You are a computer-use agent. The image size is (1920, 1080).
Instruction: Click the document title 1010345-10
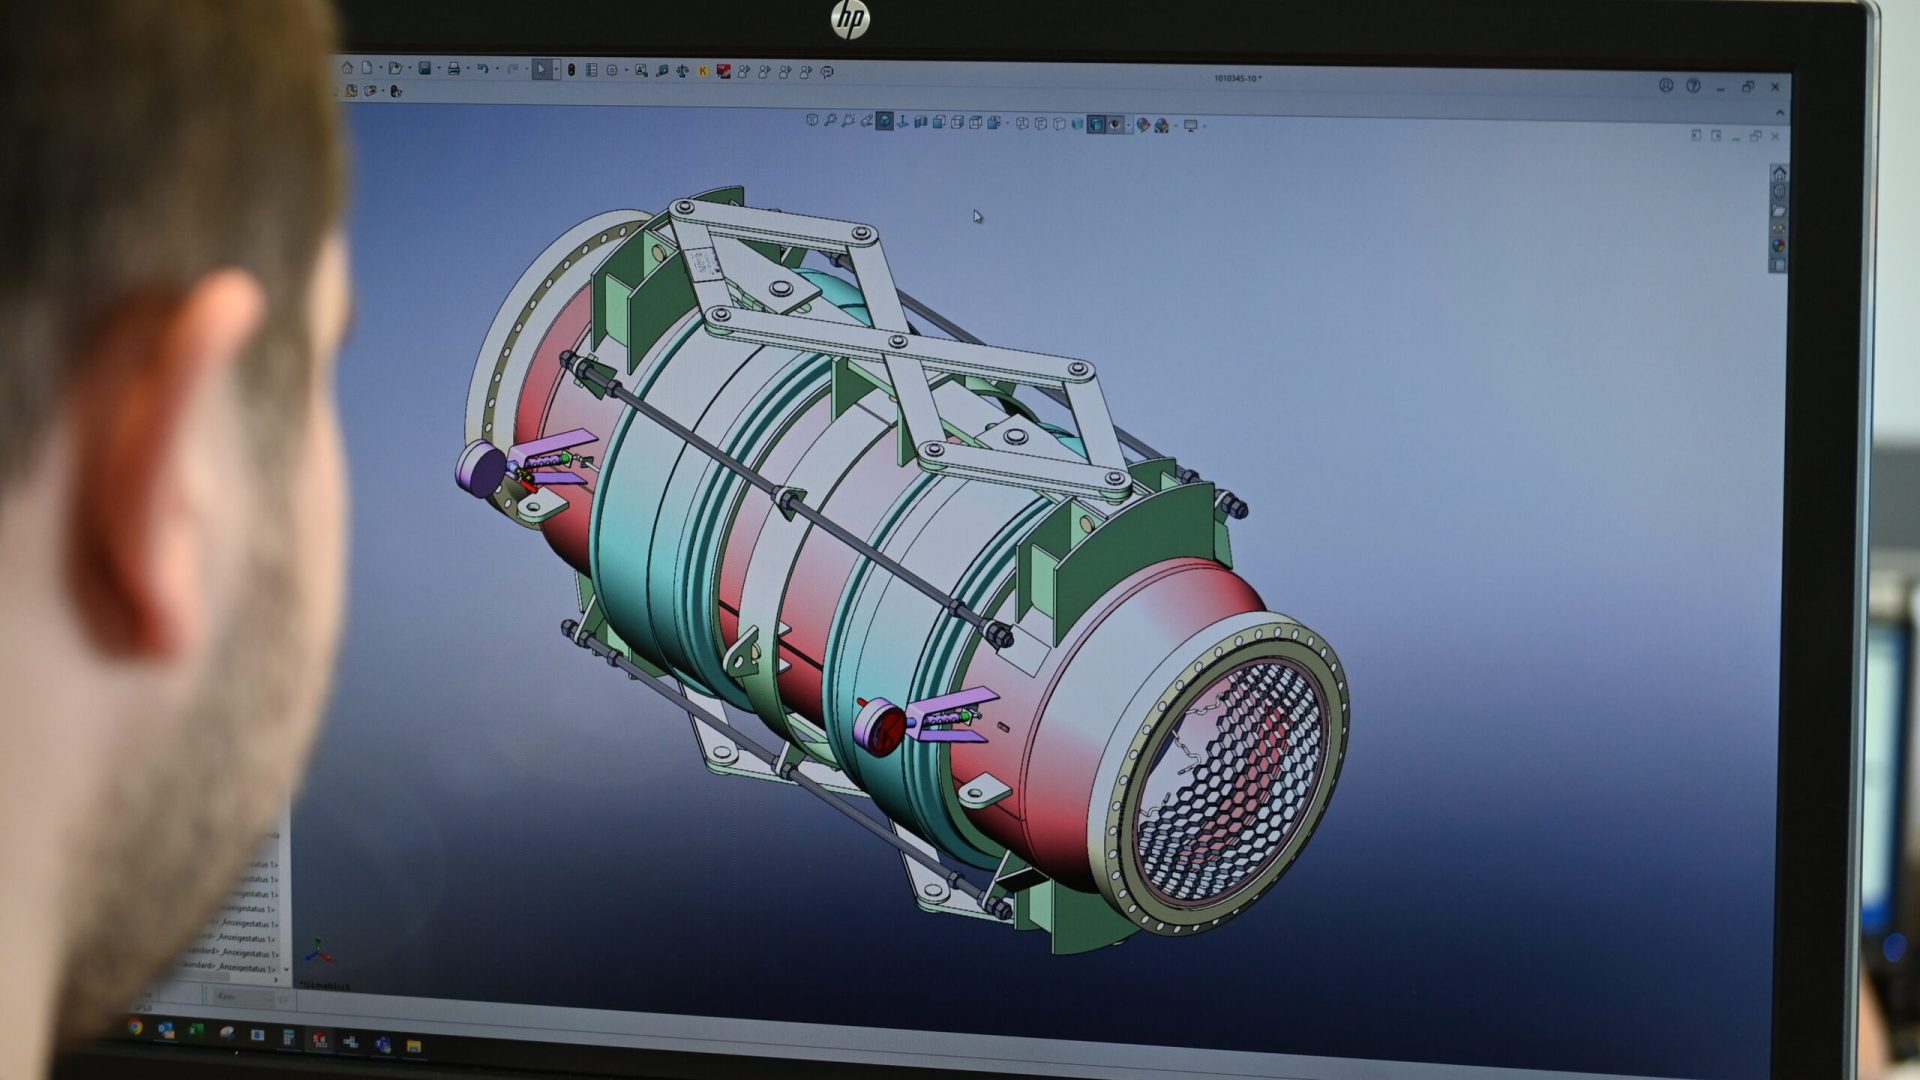click(x=1238, y=78)
